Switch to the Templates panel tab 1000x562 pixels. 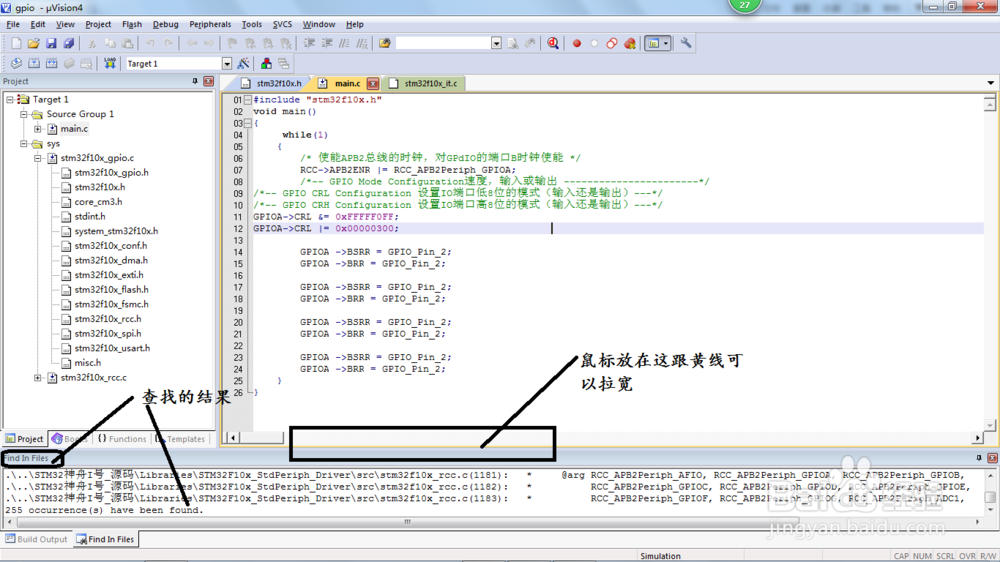pos(180,439)
